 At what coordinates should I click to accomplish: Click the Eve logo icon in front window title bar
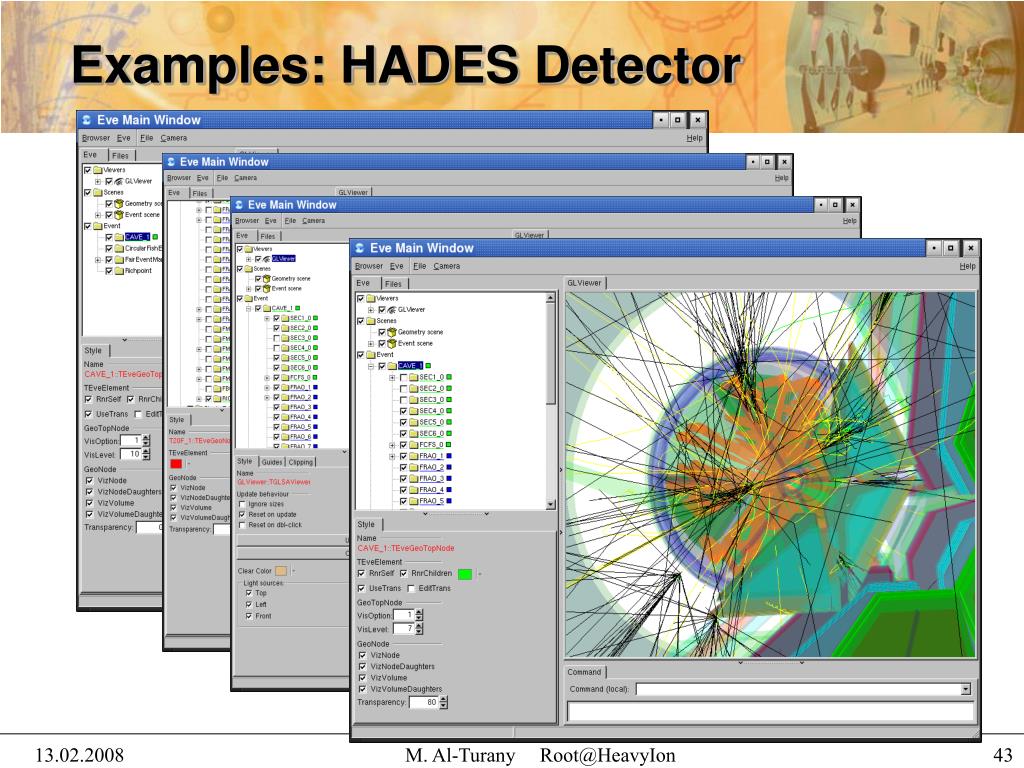click(x=360, y=248)
